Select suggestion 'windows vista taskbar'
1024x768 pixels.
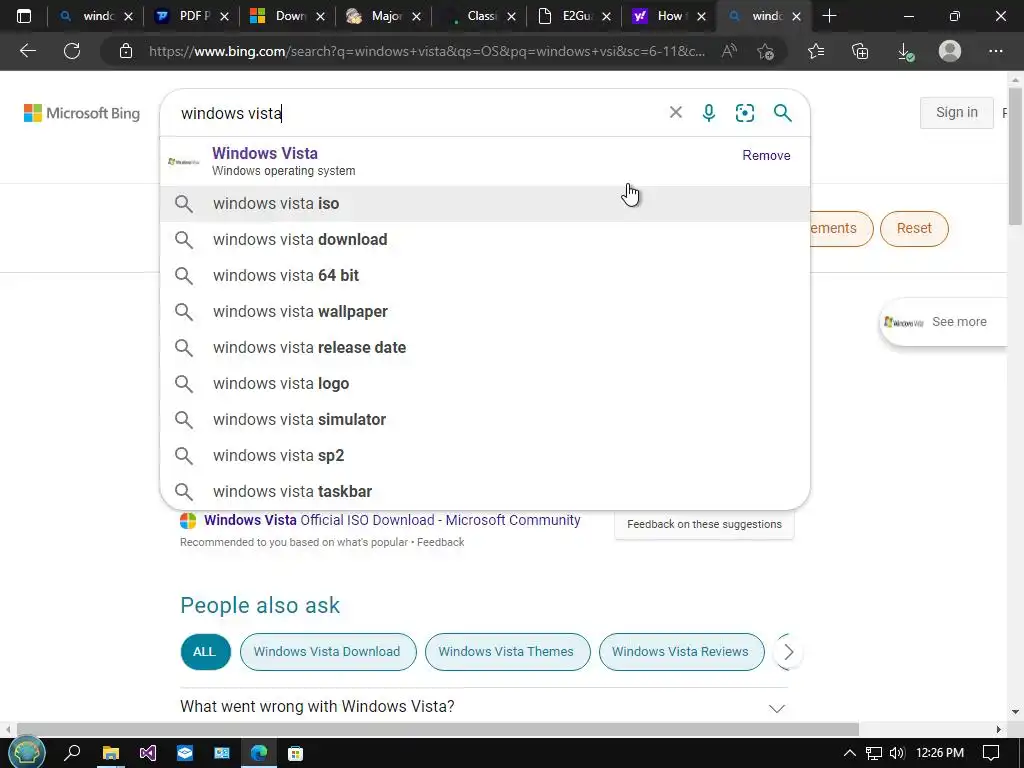(485, 490)
